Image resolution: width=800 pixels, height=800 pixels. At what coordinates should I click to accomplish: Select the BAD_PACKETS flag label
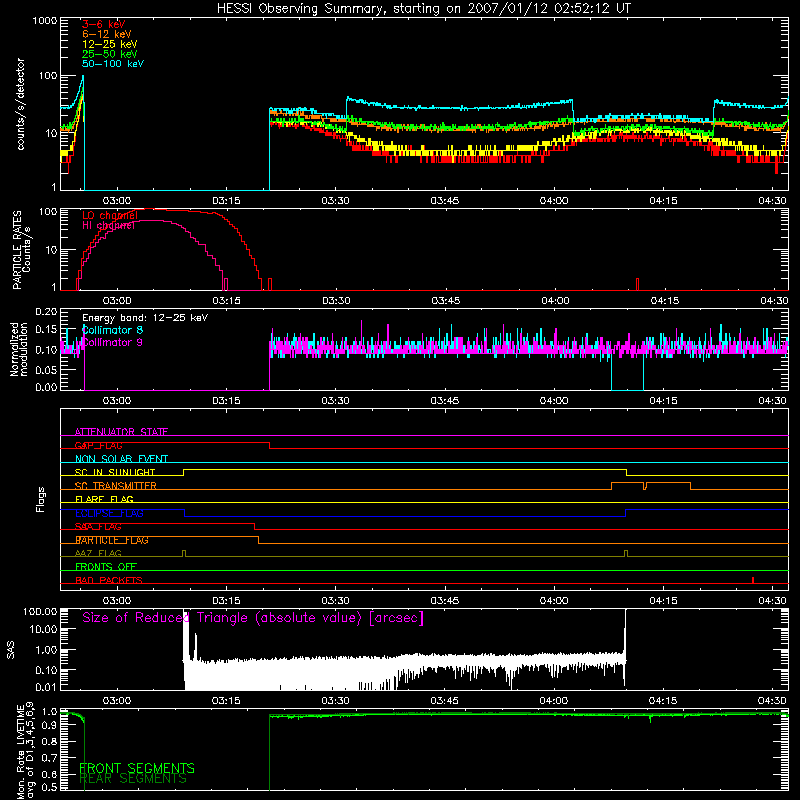109,580
